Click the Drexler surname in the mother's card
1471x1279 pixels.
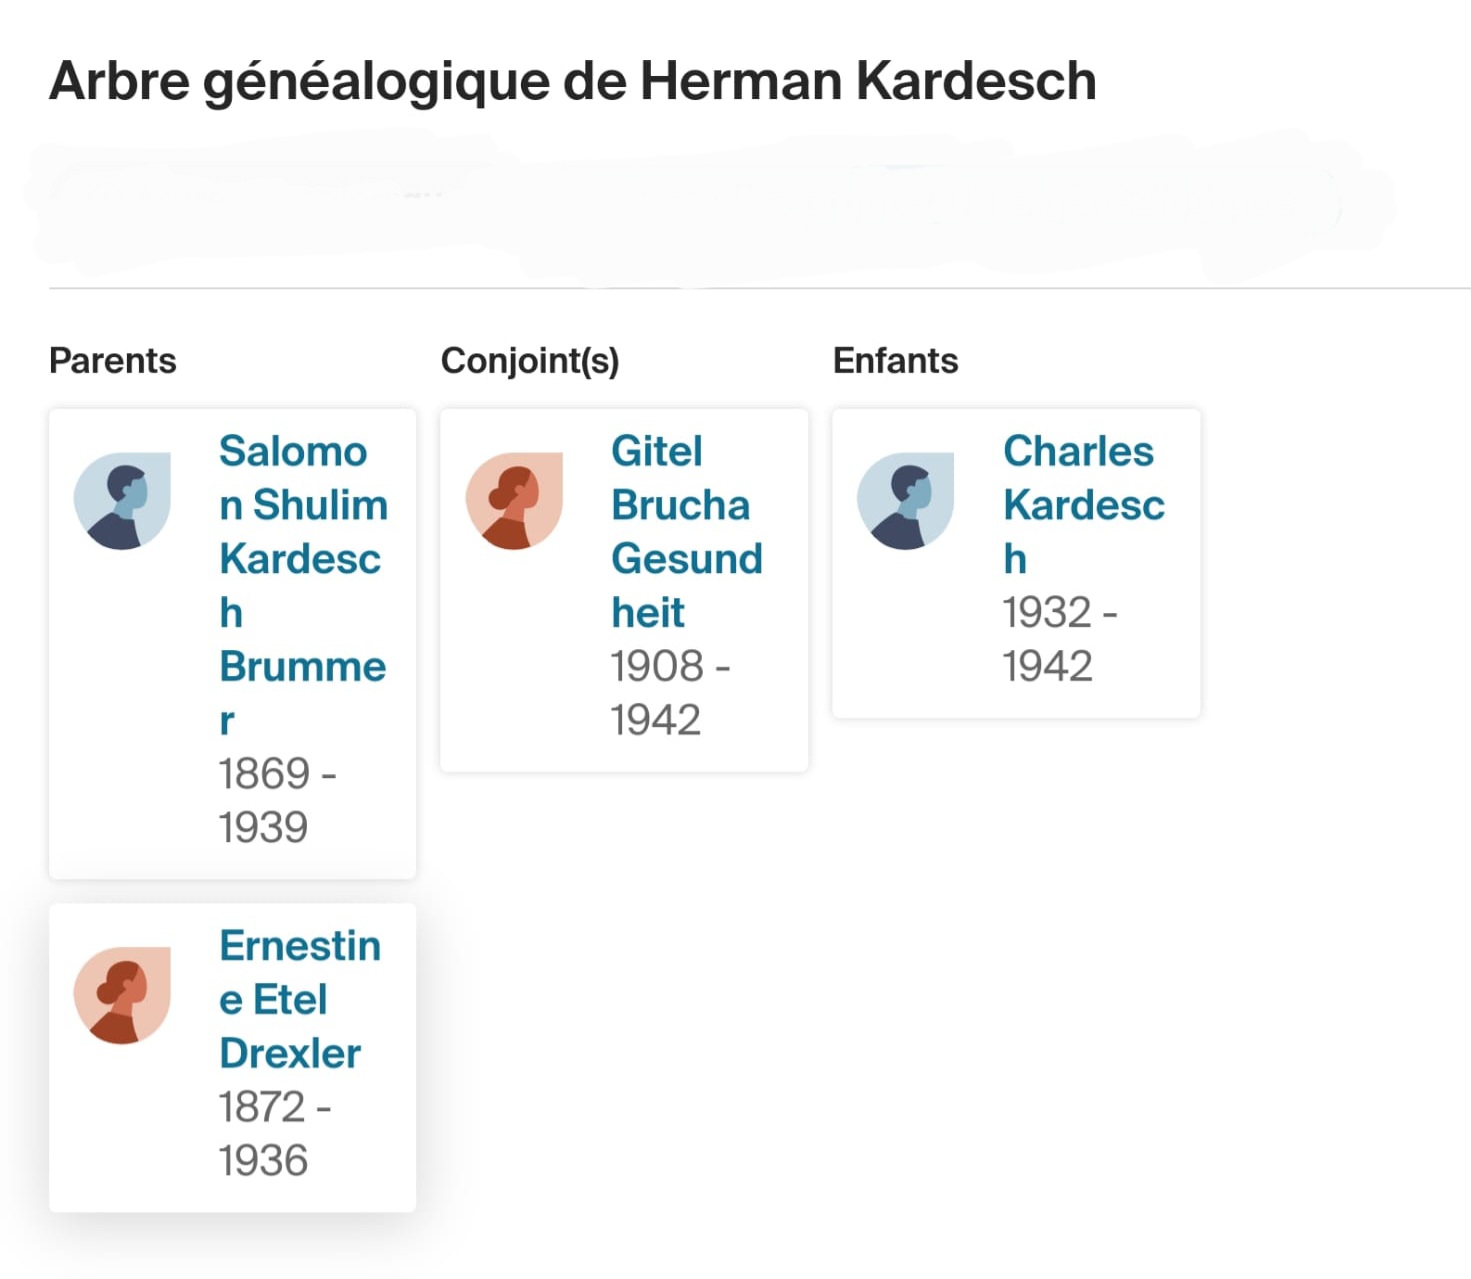(x=290, y=1053)
